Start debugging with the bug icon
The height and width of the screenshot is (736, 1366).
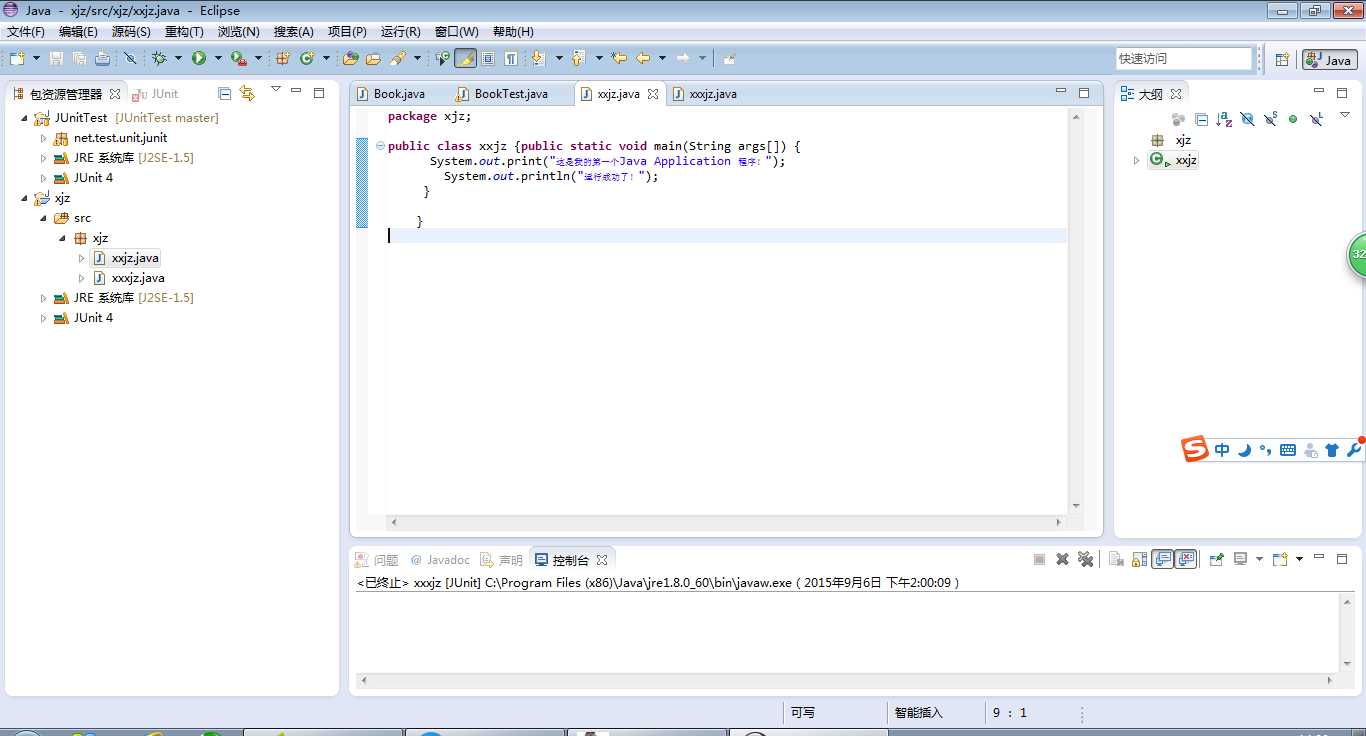(159, 59)
